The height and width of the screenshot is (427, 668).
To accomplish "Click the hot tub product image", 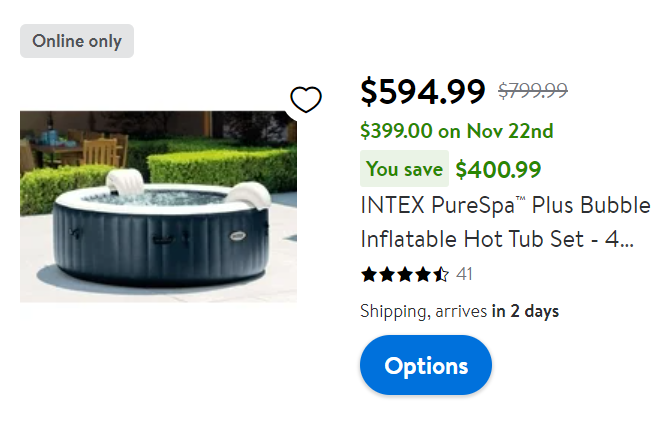I will [x=158, y=206].
